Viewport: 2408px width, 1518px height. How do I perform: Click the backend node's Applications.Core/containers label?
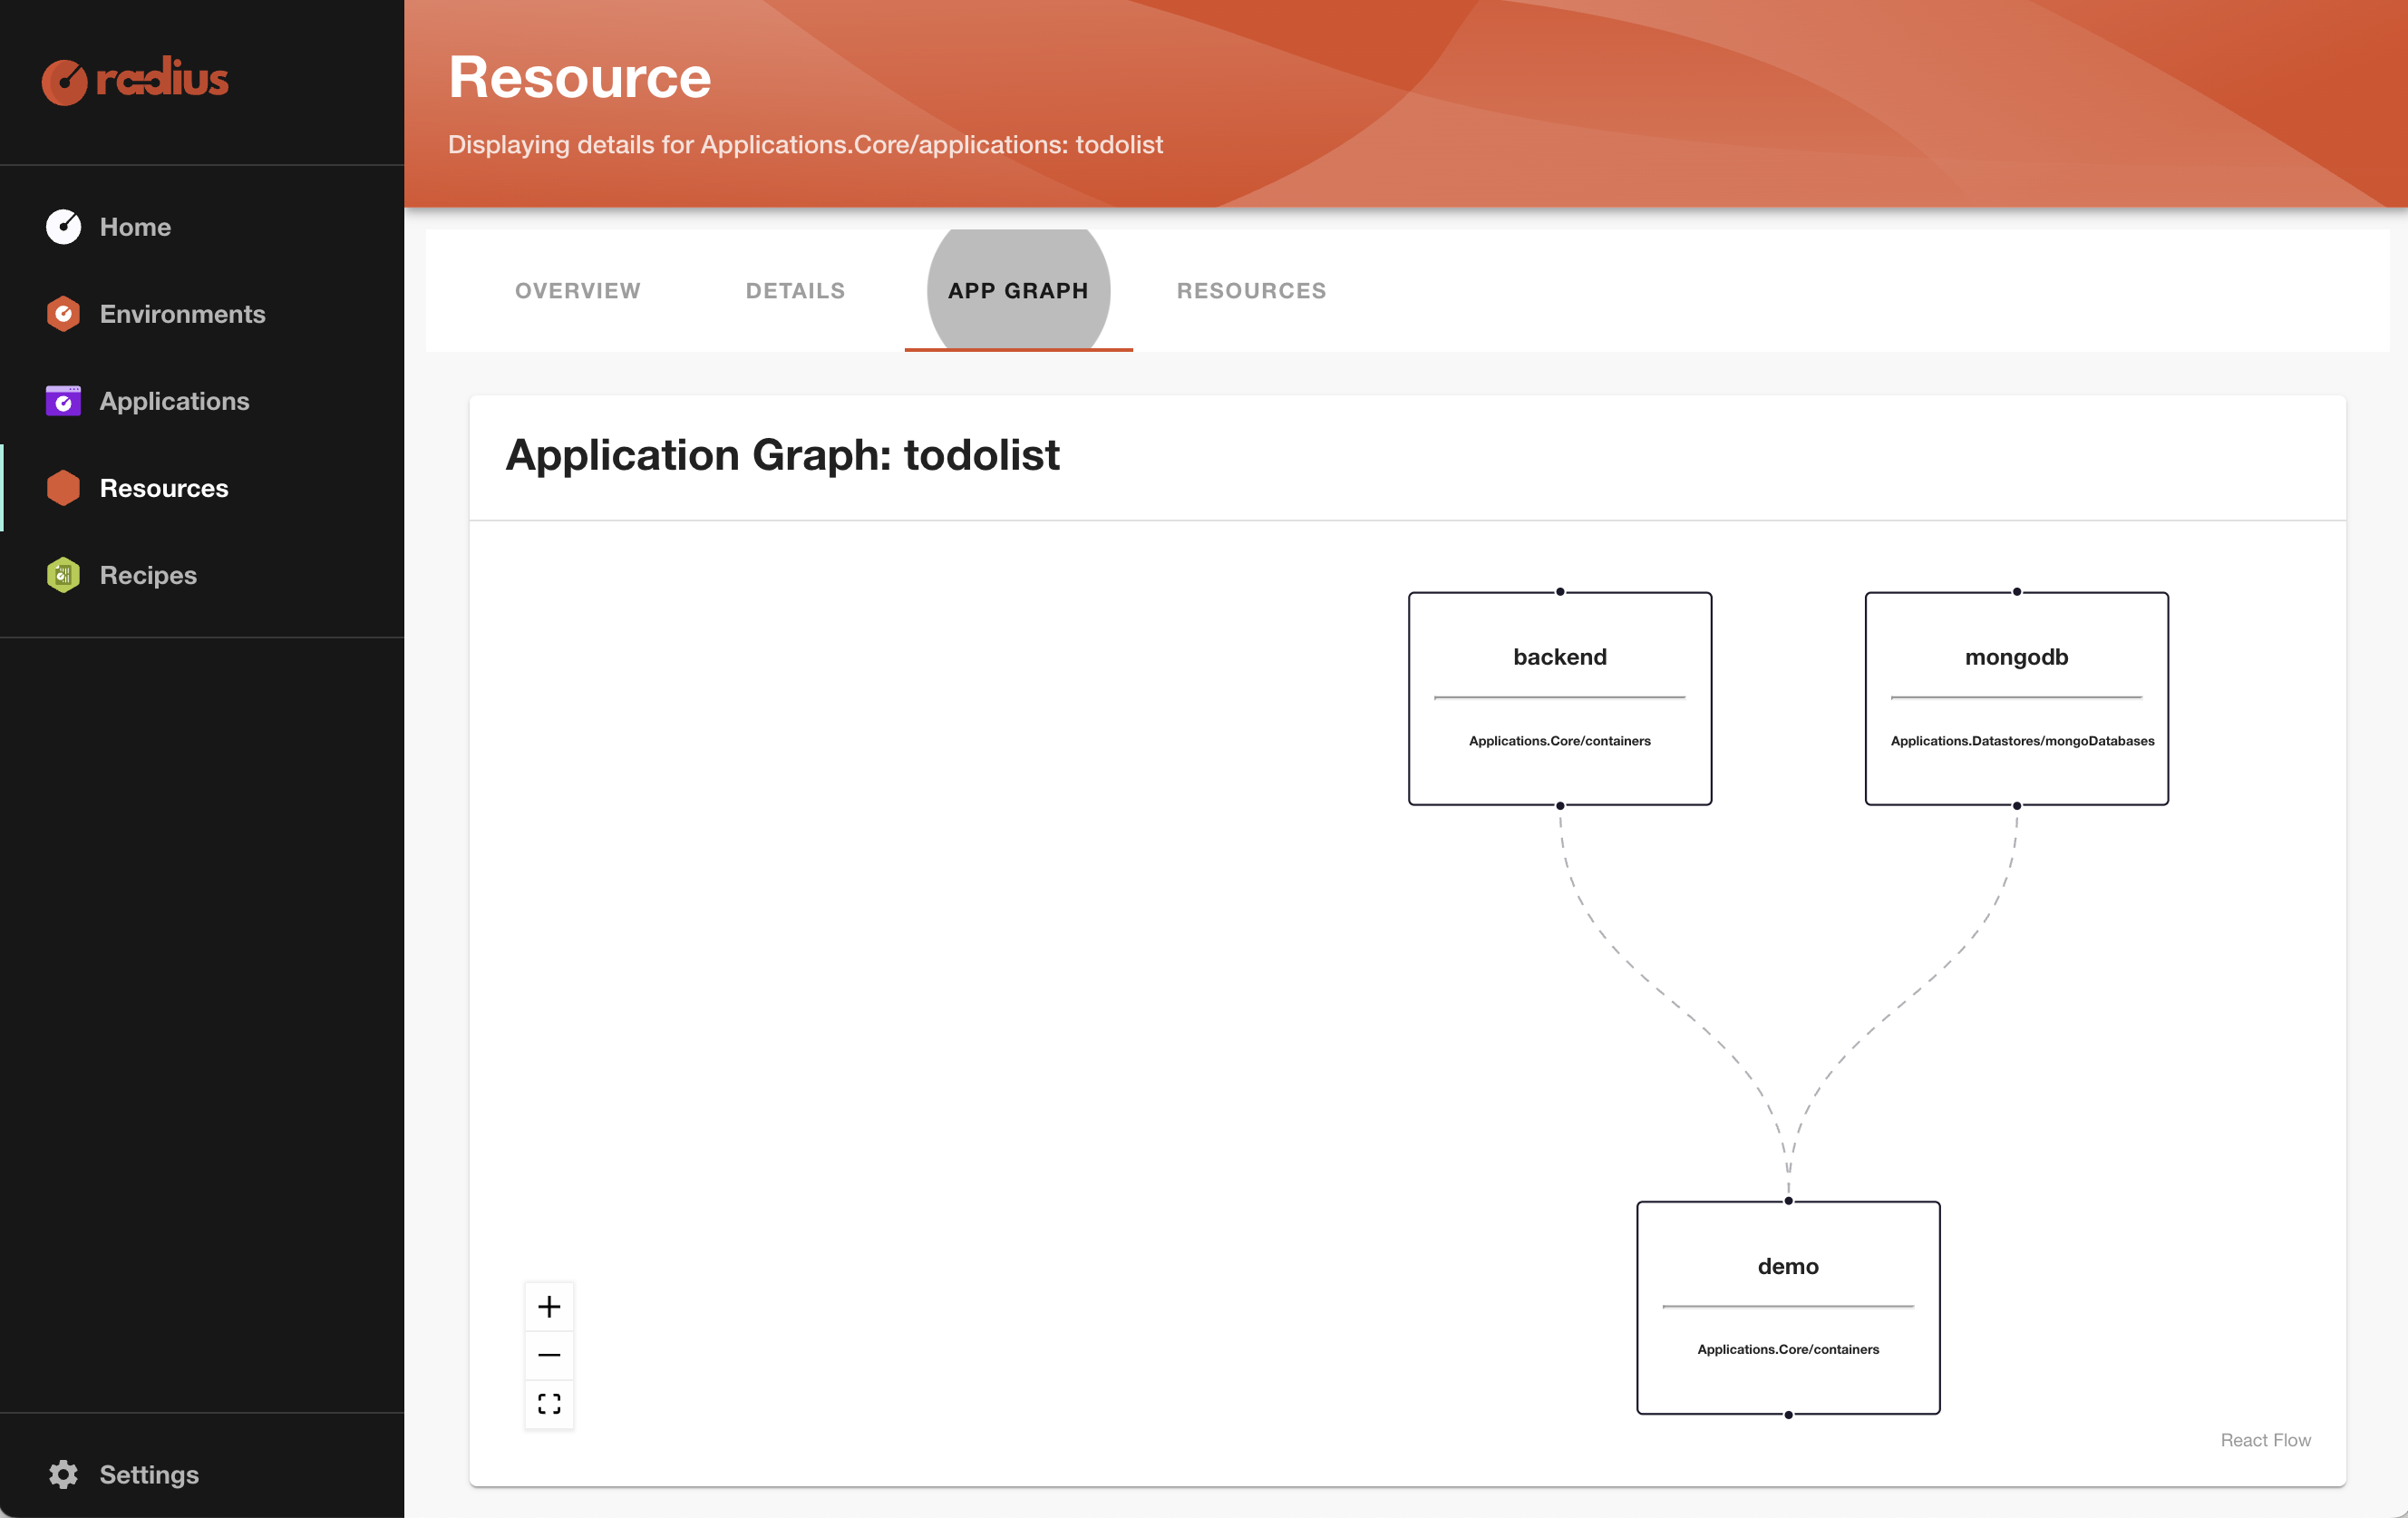point(1560,741)
